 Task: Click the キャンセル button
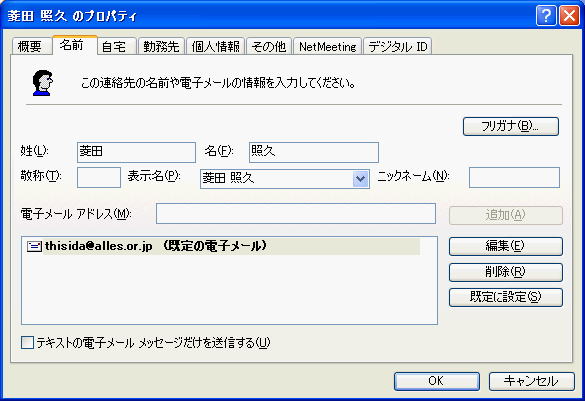click(532, 381)
